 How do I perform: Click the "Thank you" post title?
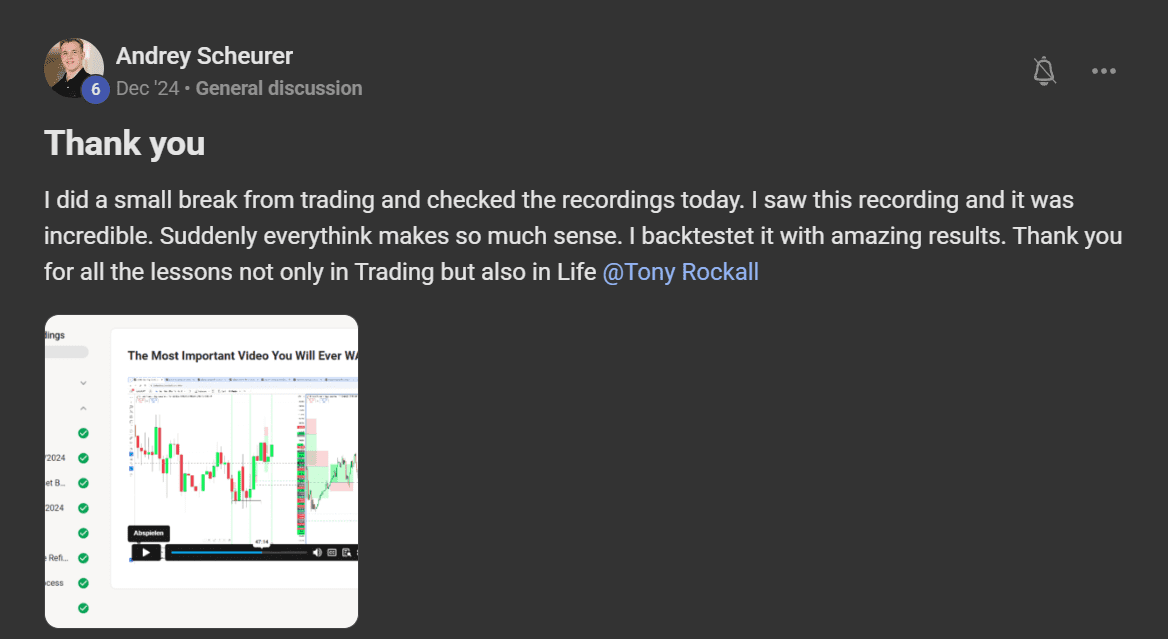[x=125, y=143]
